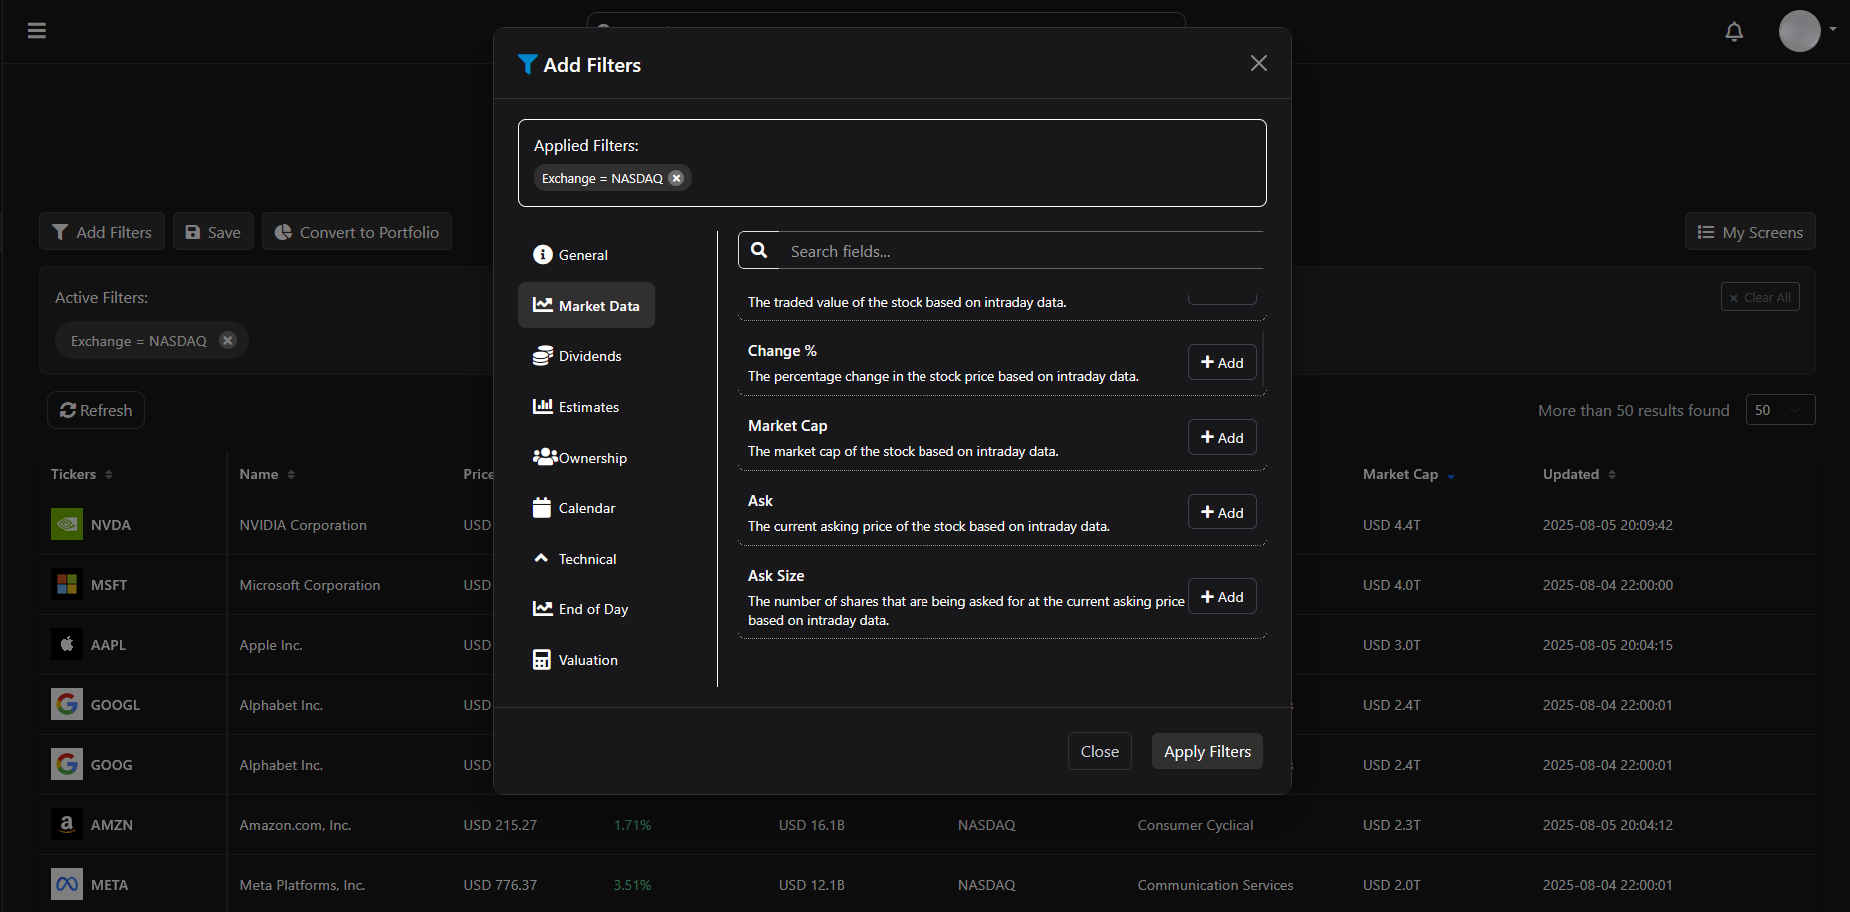Click the Calendar icon in the filter sidebar
This screenshot has height=912, width=1850.
pos(543,507)
